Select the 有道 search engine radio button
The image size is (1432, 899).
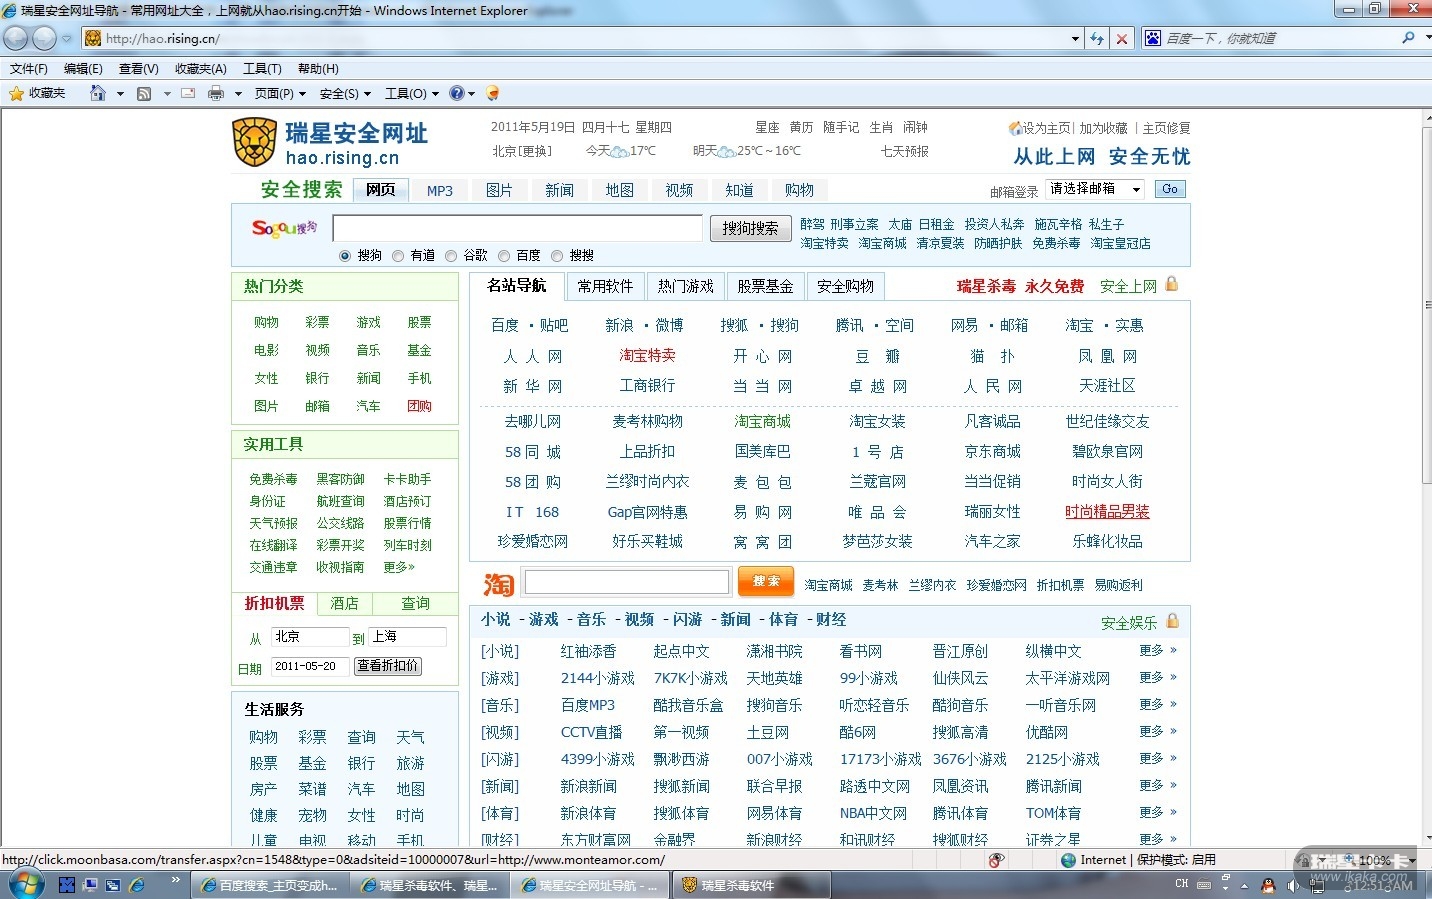pos(398,256)
